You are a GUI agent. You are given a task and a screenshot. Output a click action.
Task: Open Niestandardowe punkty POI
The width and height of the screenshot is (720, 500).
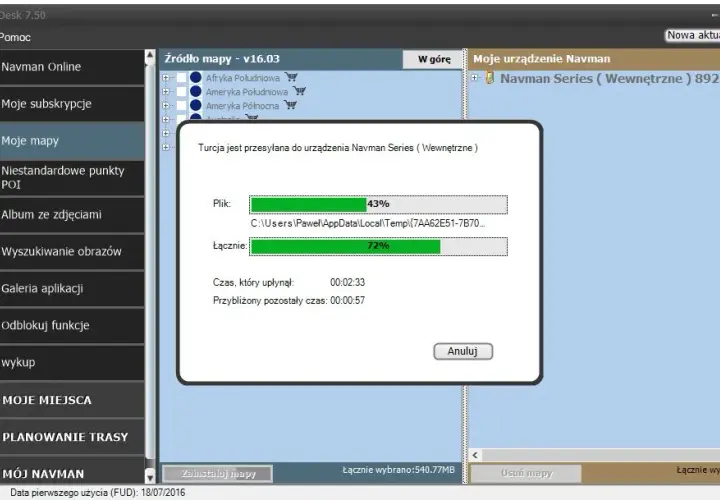click(72, 178)
